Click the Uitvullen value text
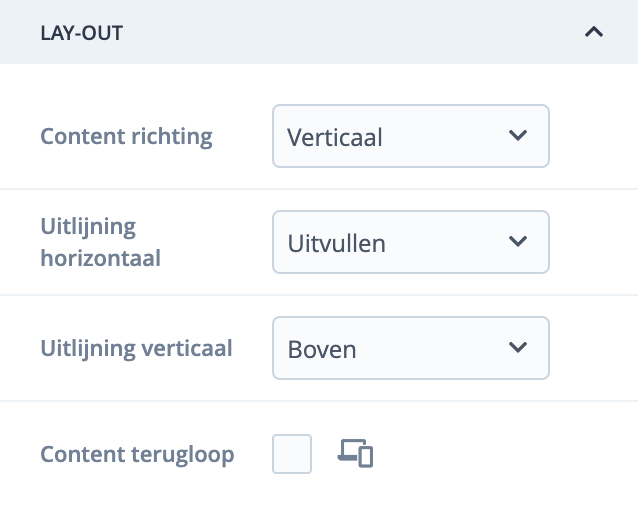642x514 pixels. pos(336,243)
